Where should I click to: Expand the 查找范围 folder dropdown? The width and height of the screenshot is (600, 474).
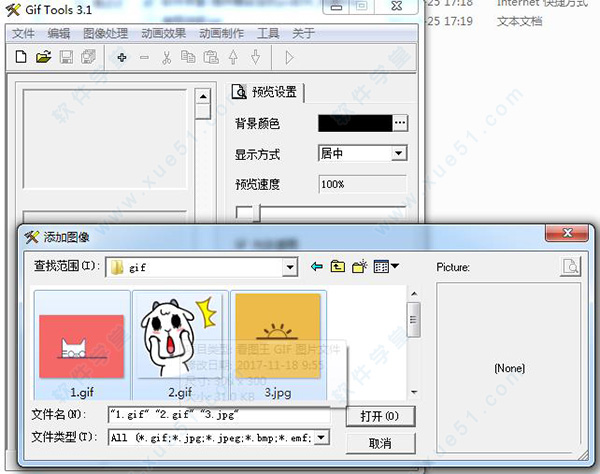pos(290,267)
